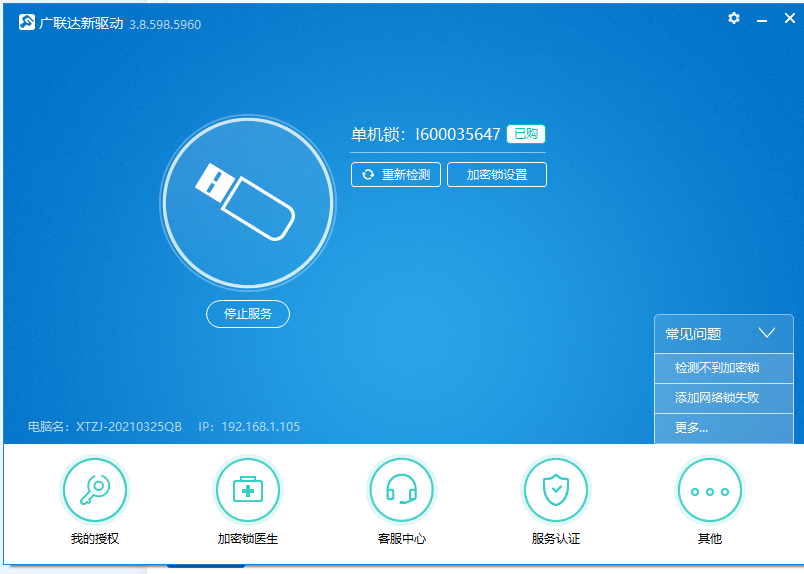Click computer name XTZJ-20210325QB

tap(129, 427)
